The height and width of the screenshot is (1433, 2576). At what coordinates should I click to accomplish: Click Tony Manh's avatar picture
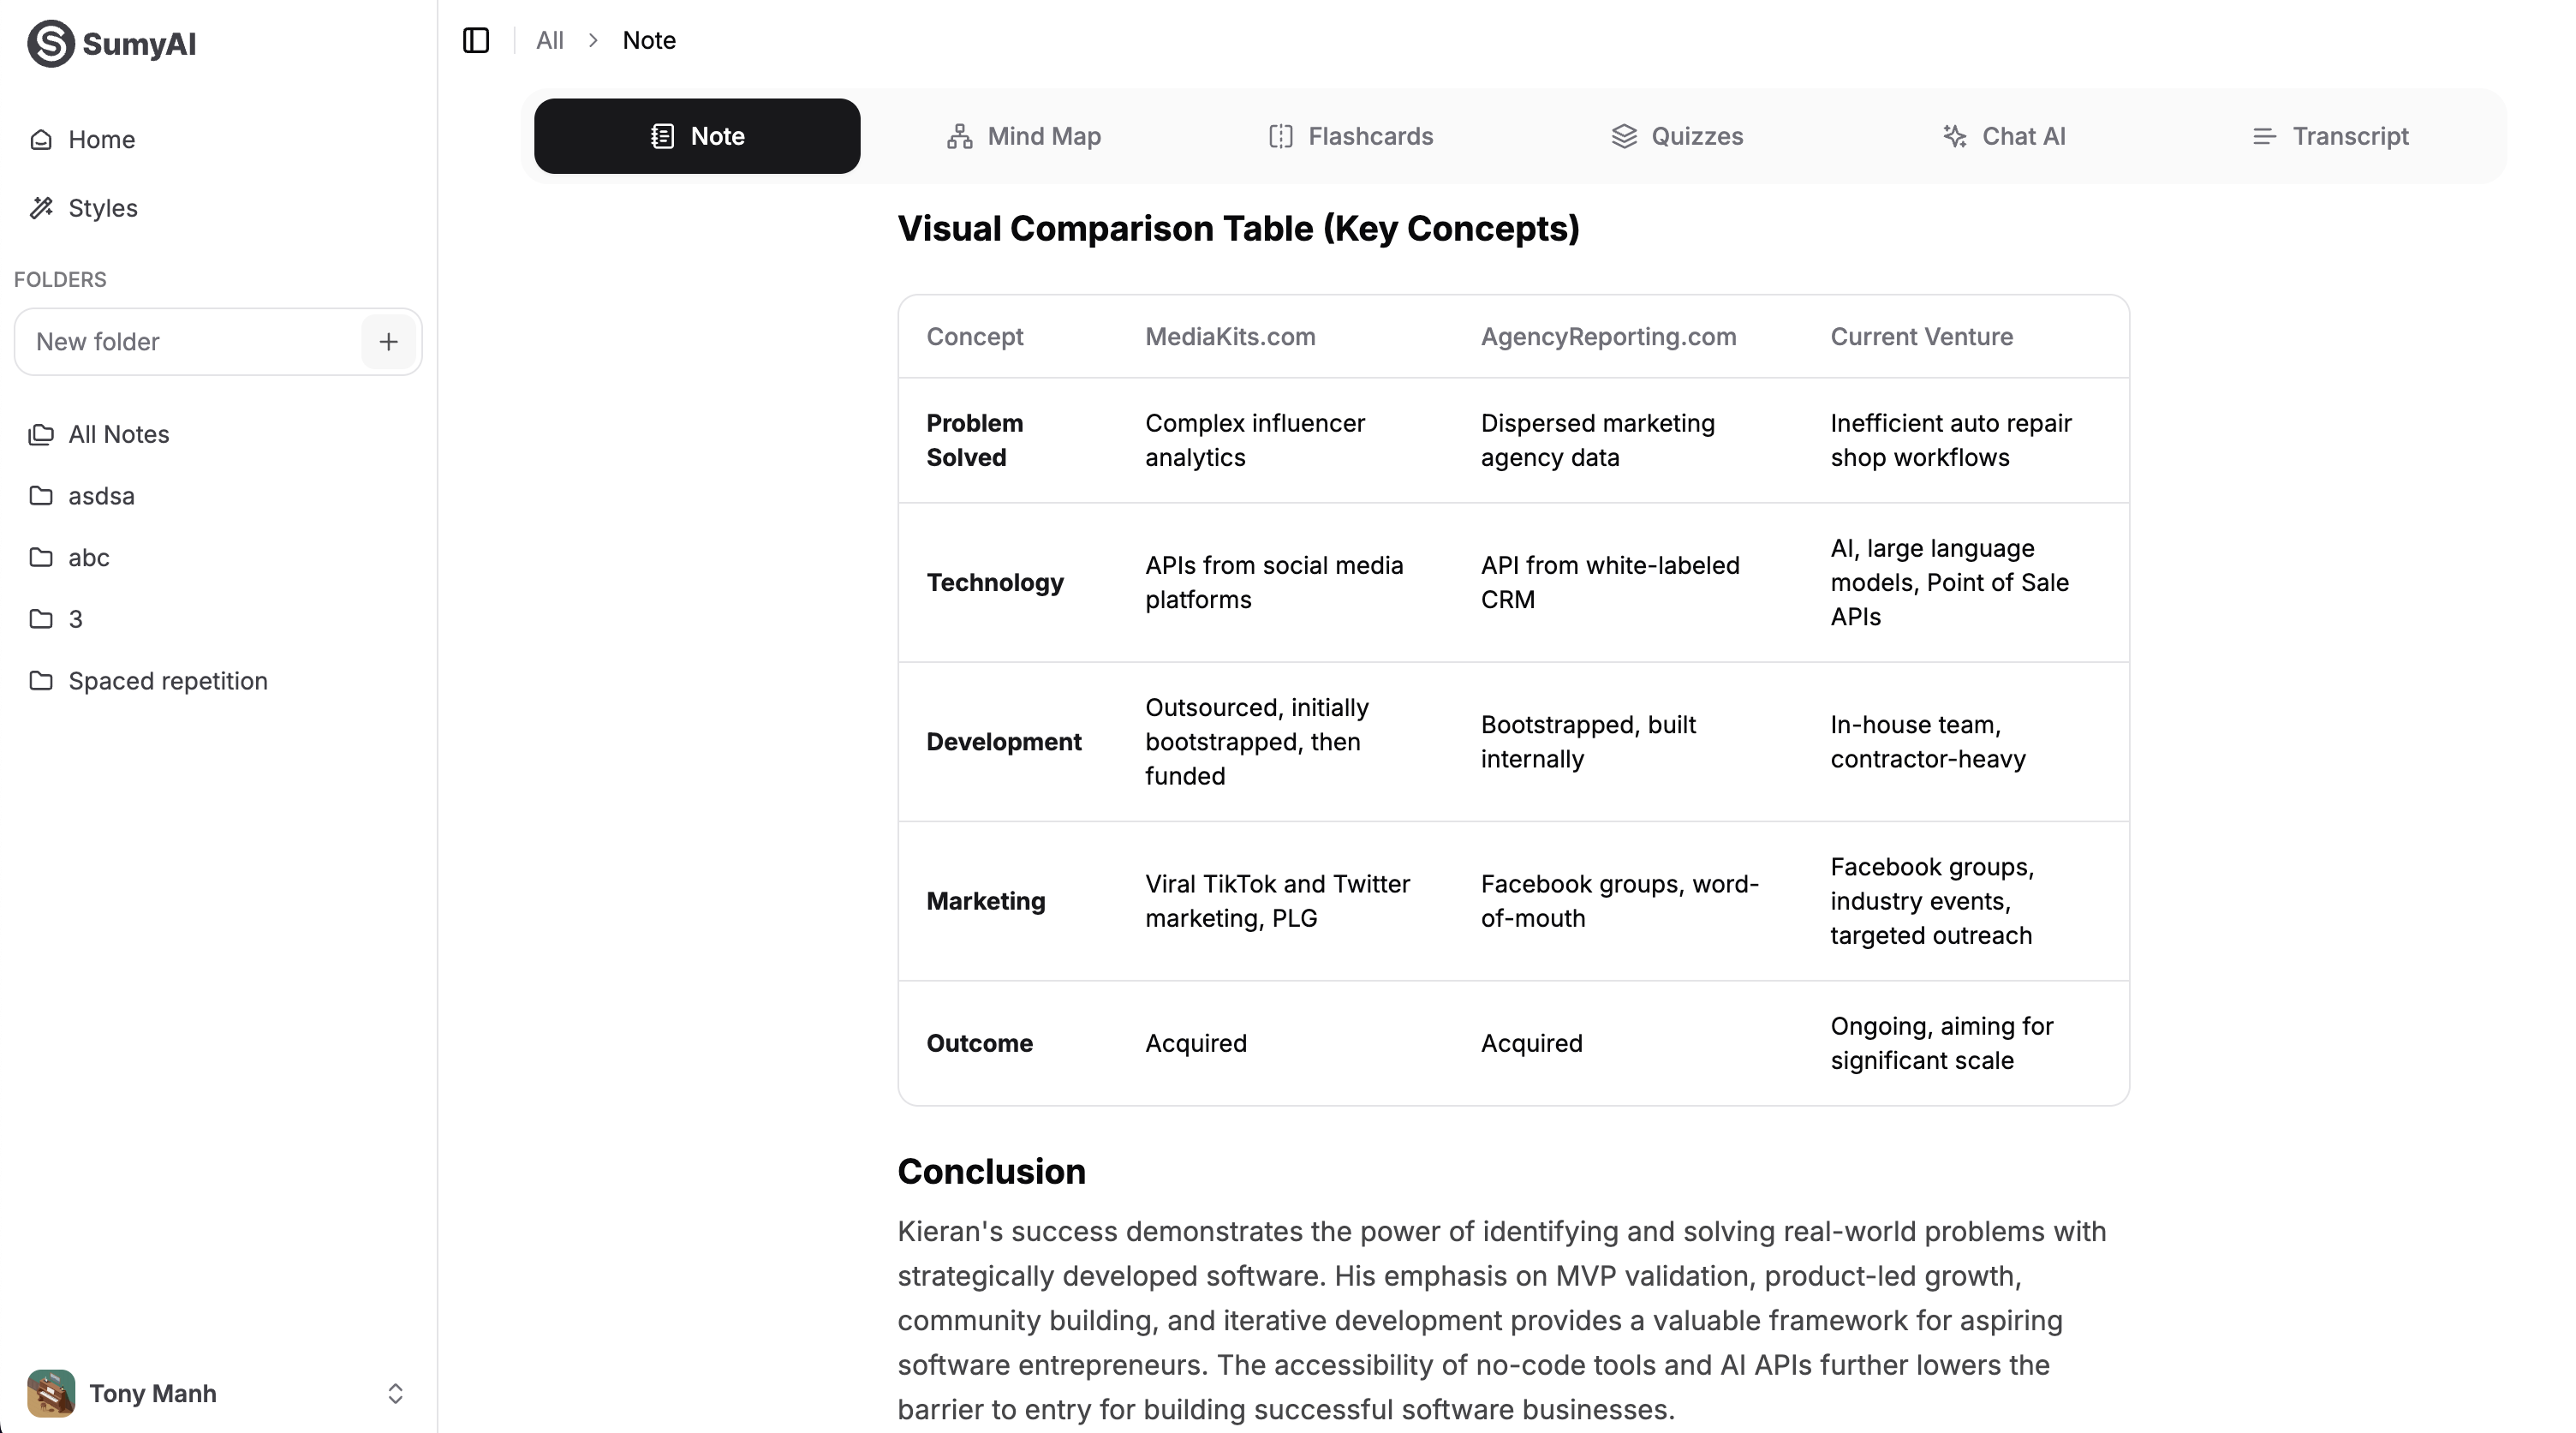[x=51, y=1393]
